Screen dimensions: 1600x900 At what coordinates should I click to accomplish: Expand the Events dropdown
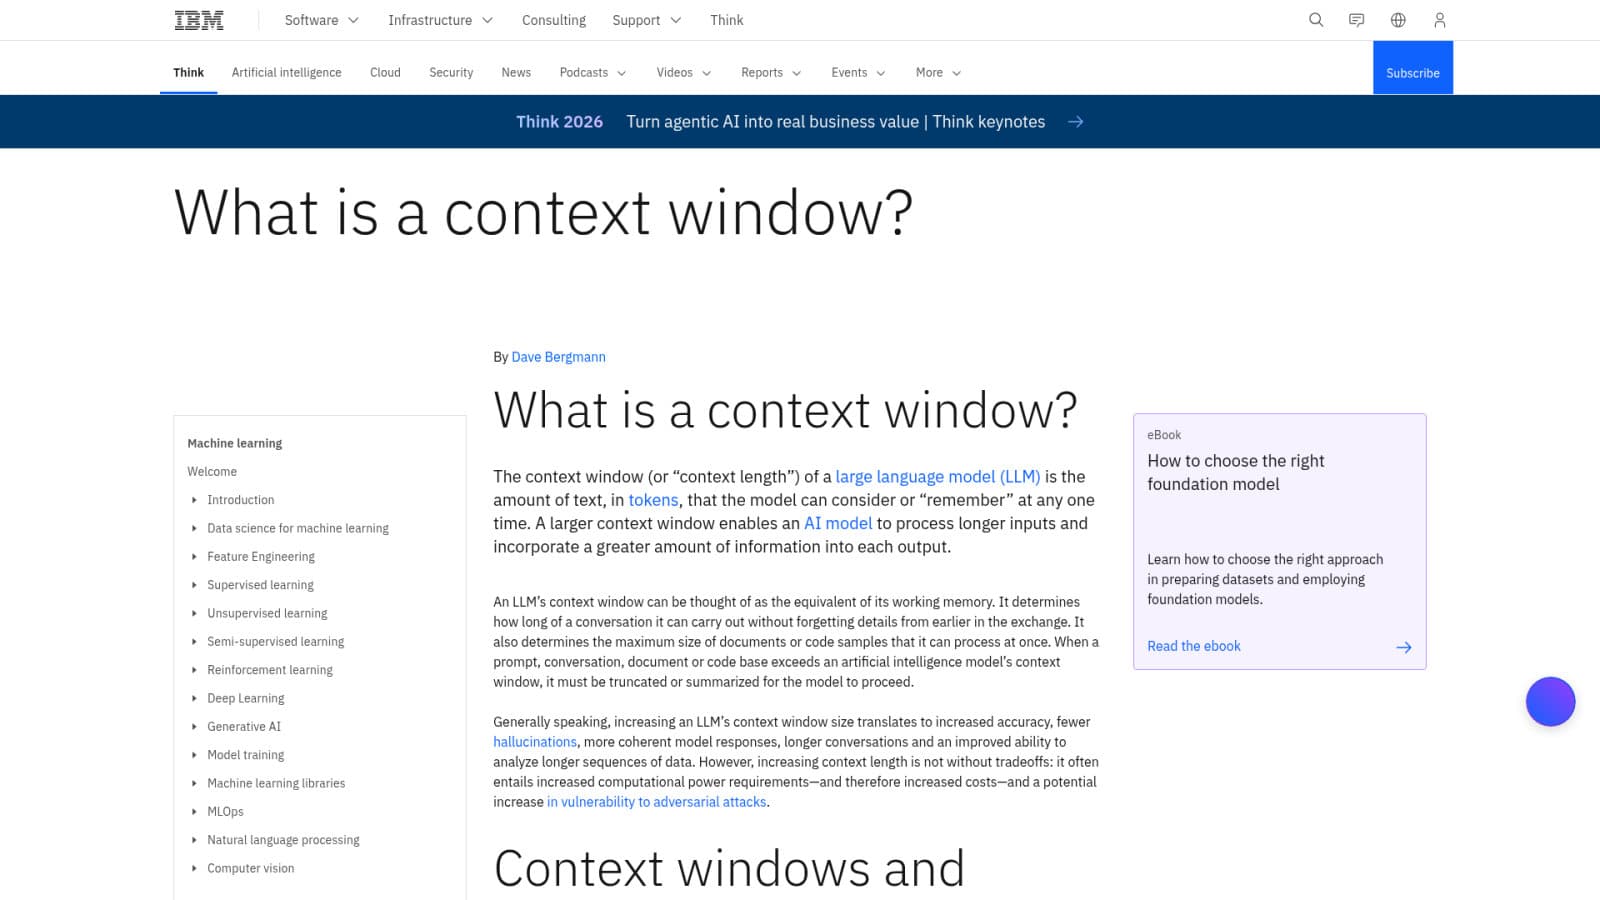[858, 73]
